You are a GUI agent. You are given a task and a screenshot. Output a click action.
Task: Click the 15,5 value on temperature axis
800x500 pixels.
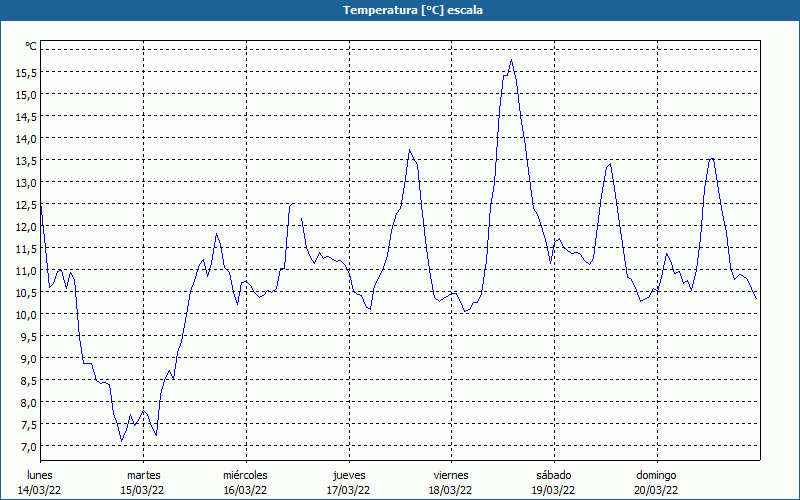(26, 73)
